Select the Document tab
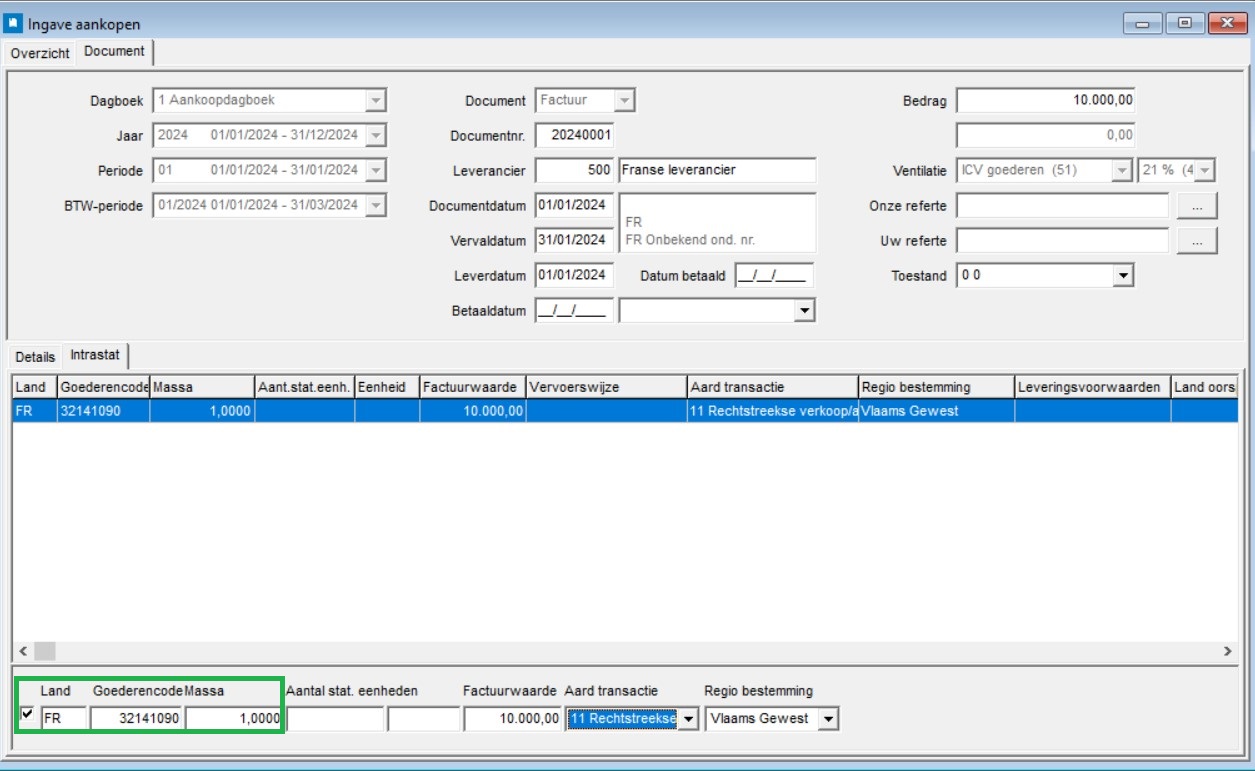 pyautogui.click(x=114, y=51)
